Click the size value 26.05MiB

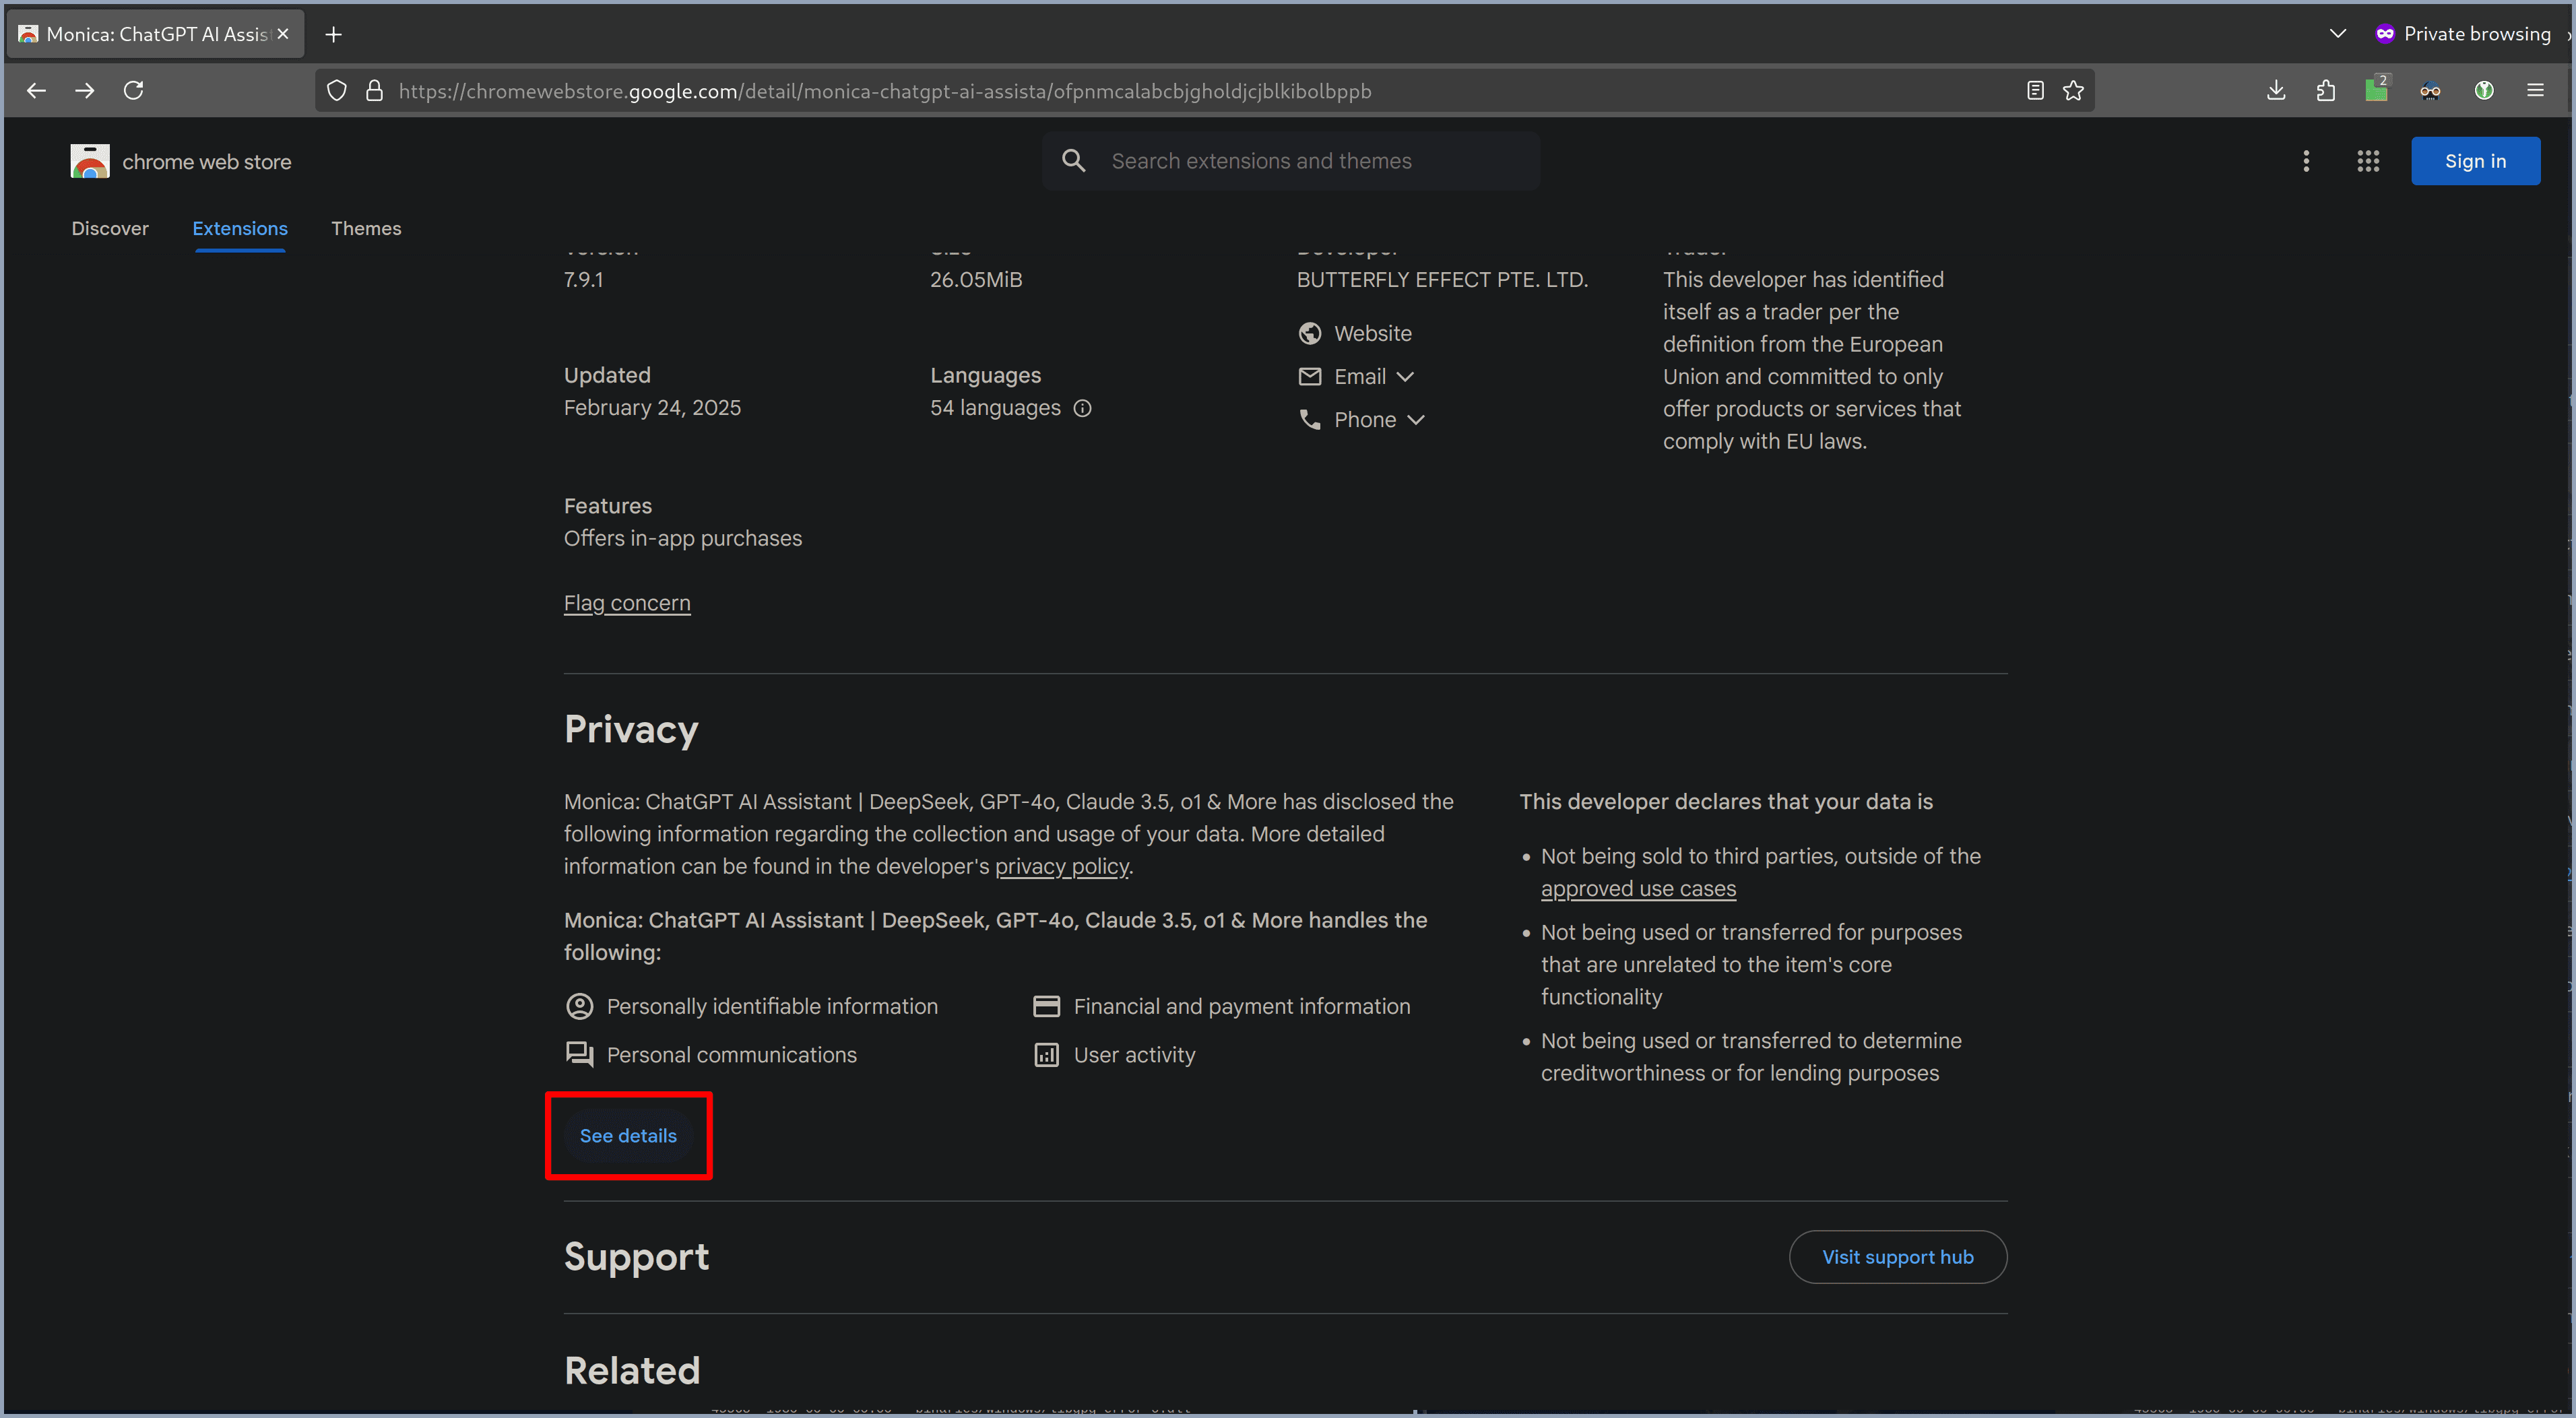(976, 280)
